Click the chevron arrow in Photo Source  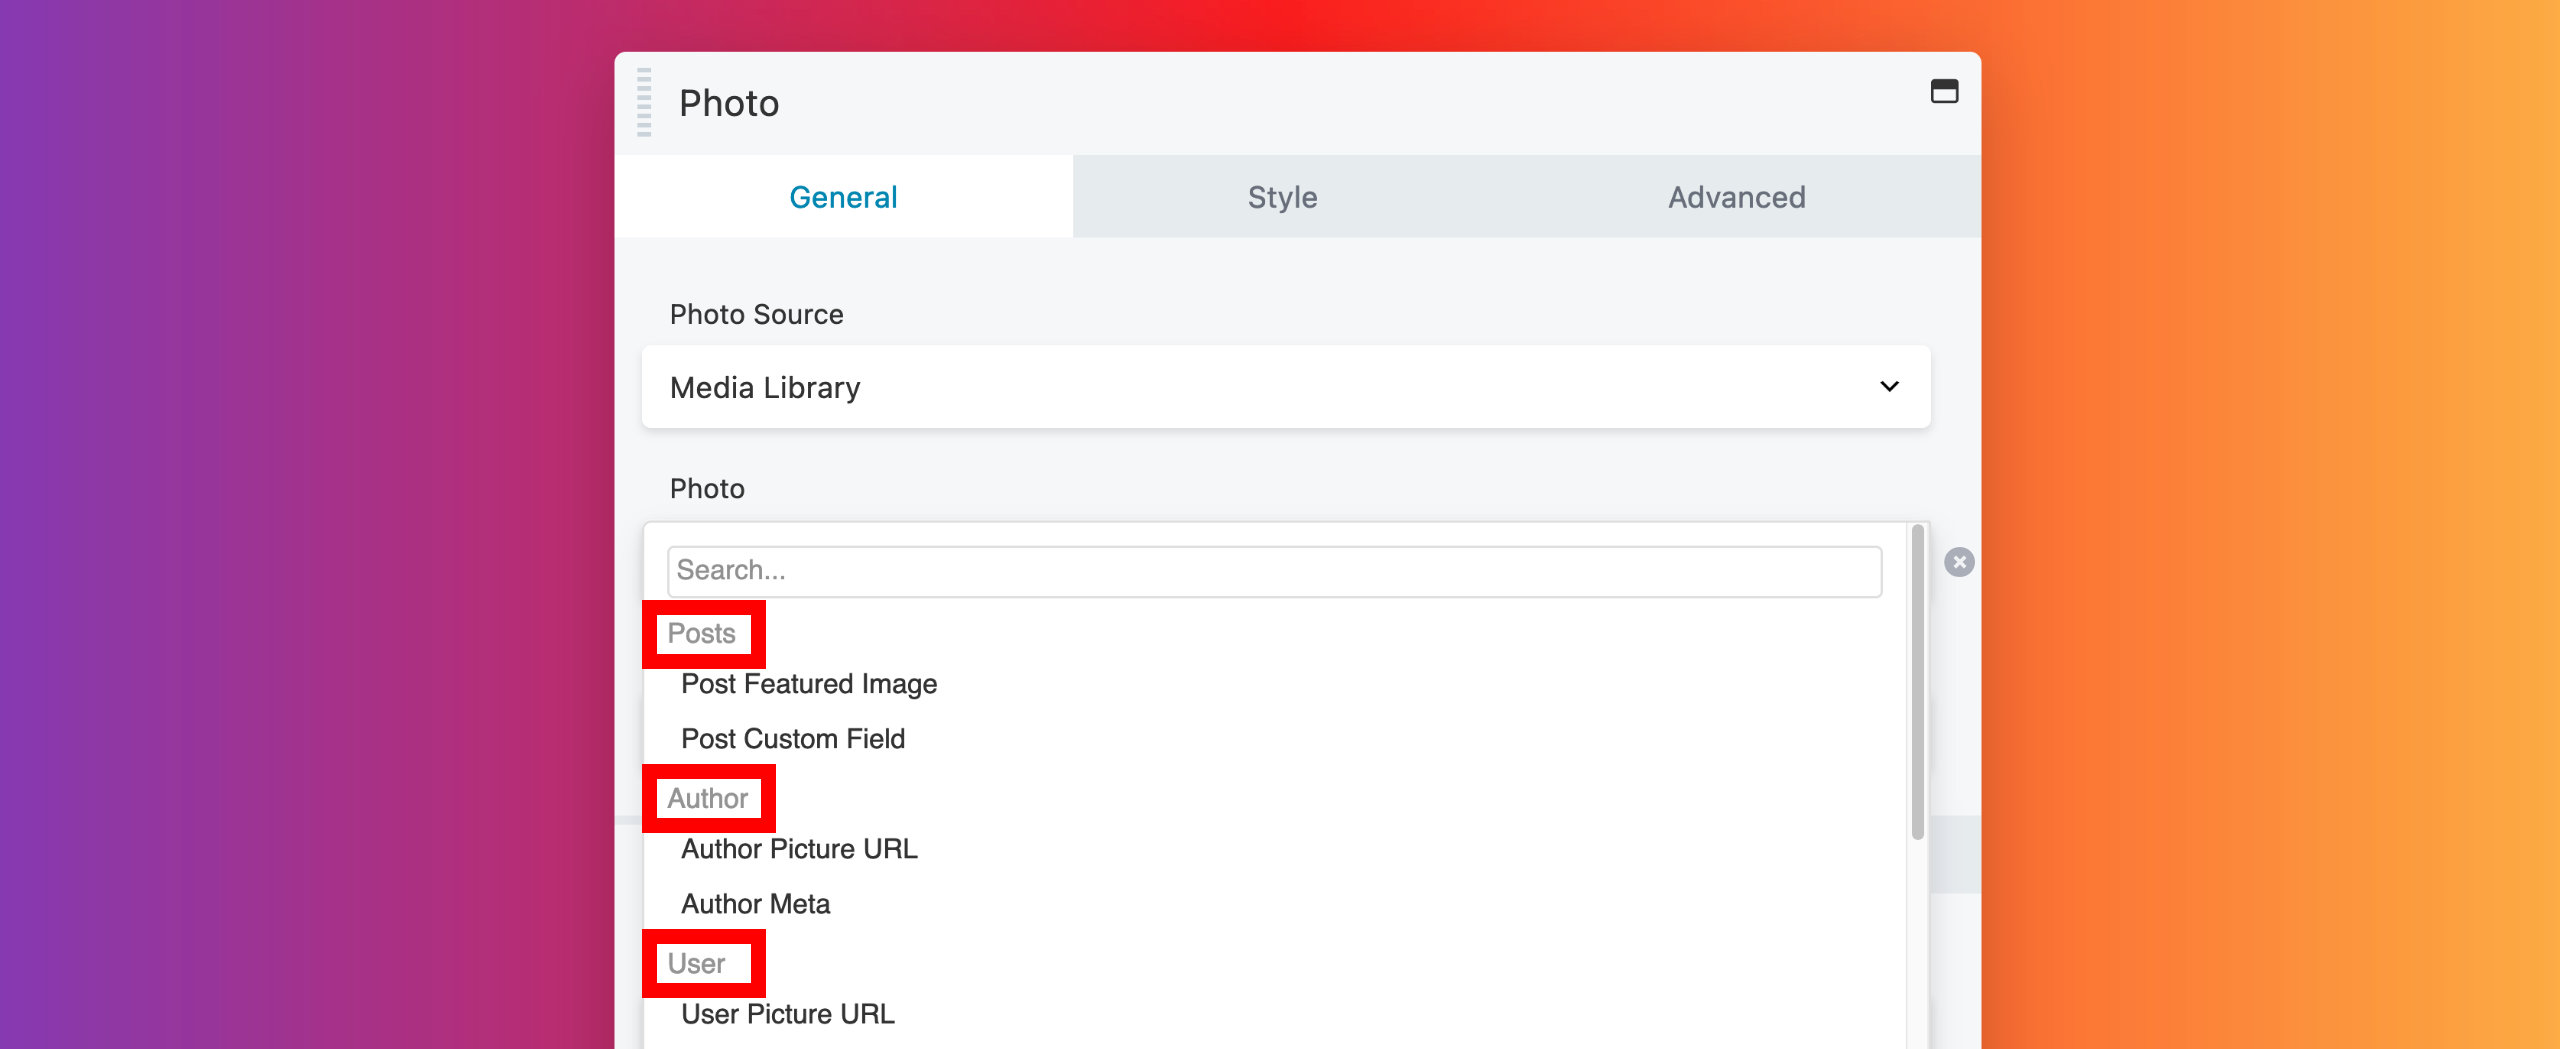(x=1888, y=387)
